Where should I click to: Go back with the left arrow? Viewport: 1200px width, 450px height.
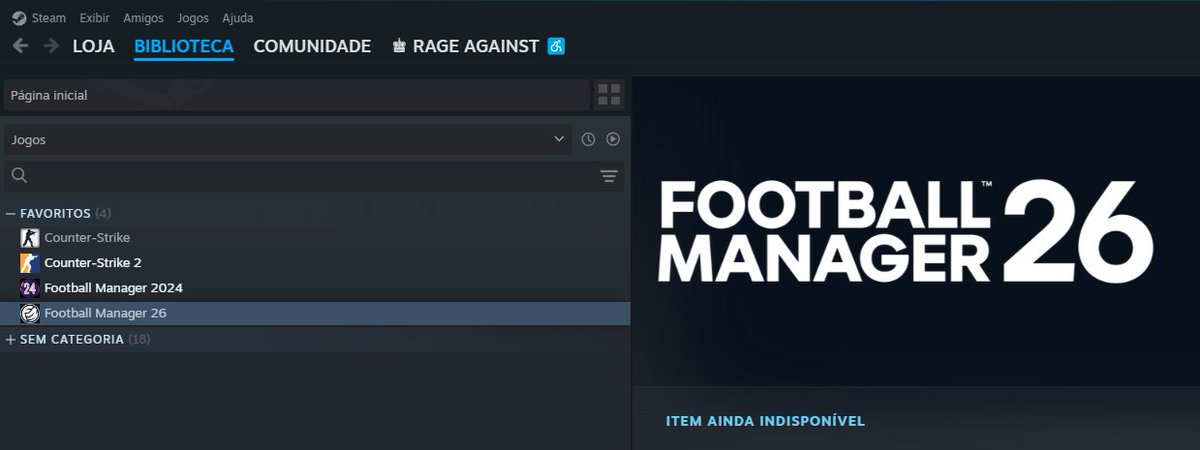pos(20,46)
